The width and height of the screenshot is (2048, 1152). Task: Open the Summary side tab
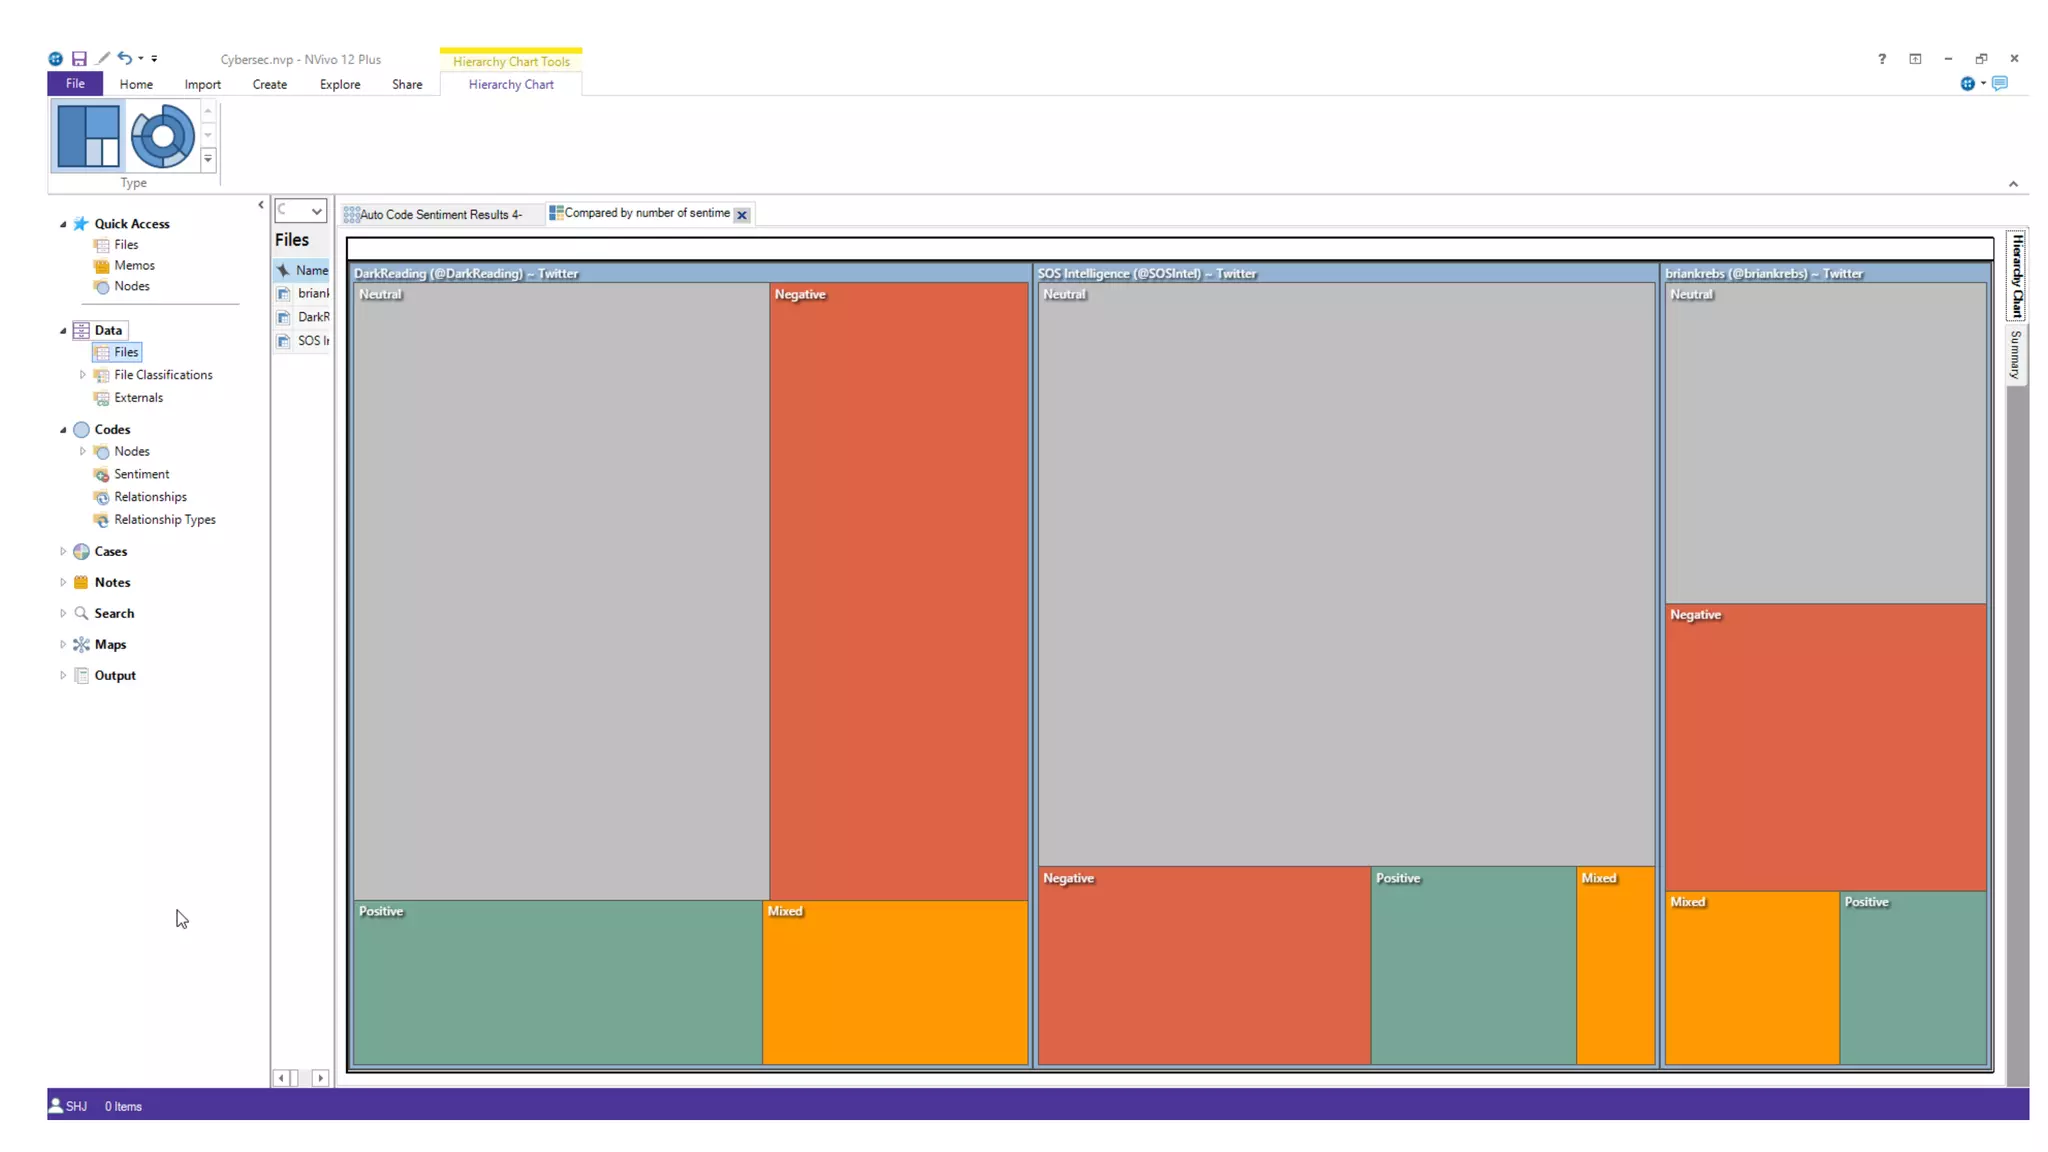[x=2016, y=355]
